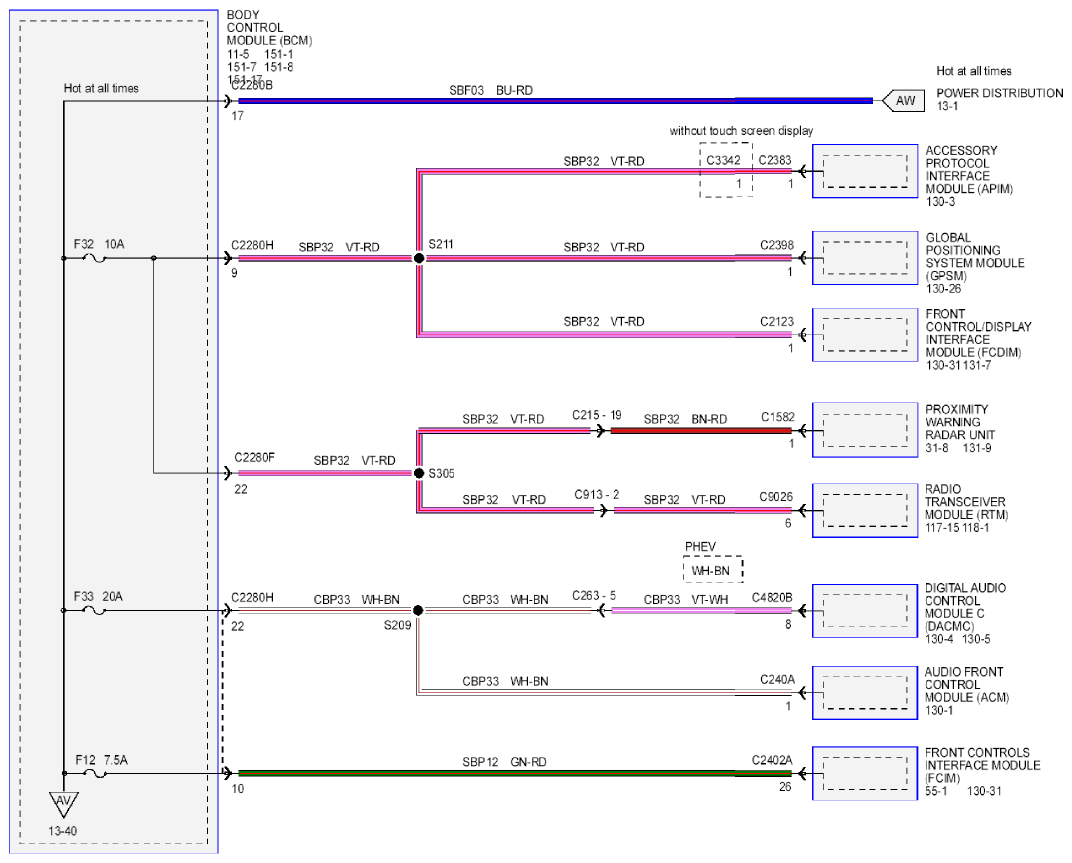Click the C1582 connector label
This screenshot has height=863, width=1072.
pyautogui.click(x=778, y=417)
